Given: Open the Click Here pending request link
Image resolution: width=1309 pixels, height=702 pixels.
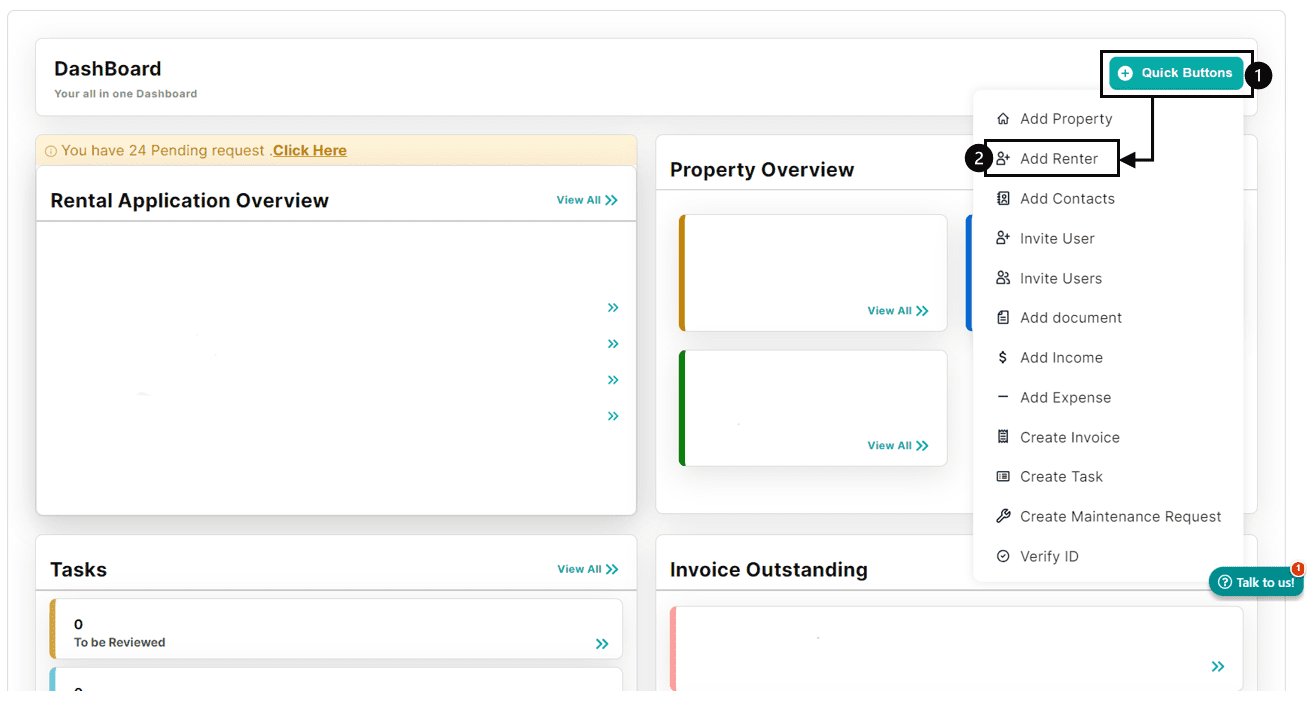Looking at the screenshot, I should click(x=310, y=150).
